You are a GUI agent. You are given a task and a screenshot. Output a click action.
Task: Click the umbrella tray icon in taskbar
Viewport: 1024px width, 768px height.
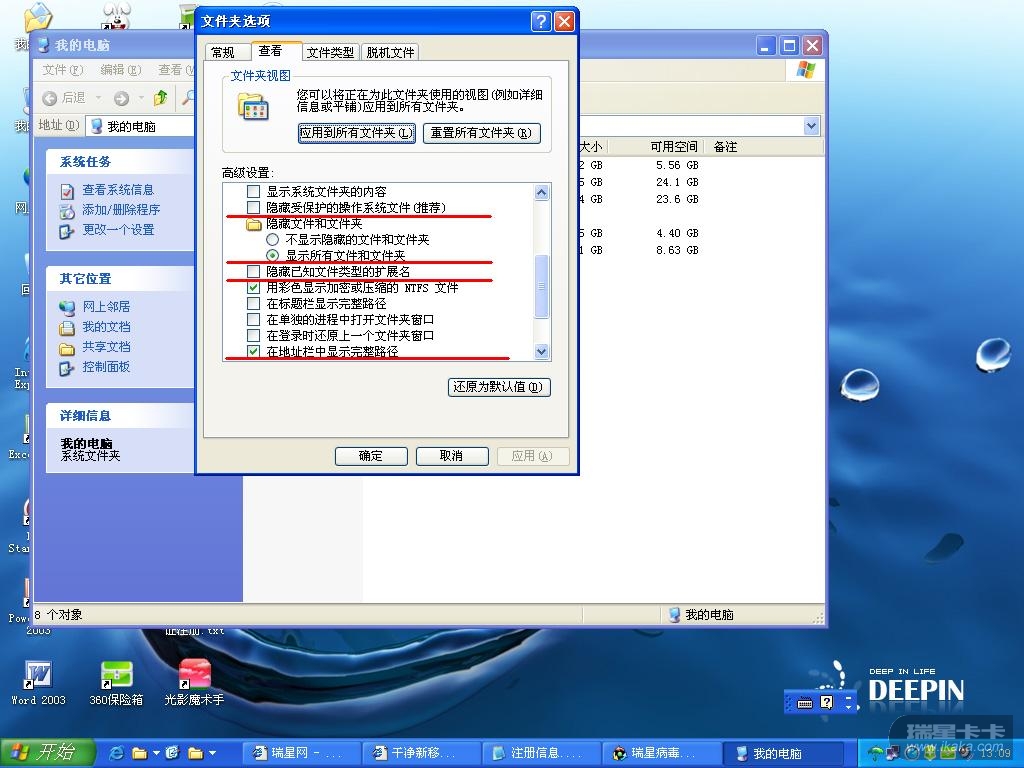point(875,754)
